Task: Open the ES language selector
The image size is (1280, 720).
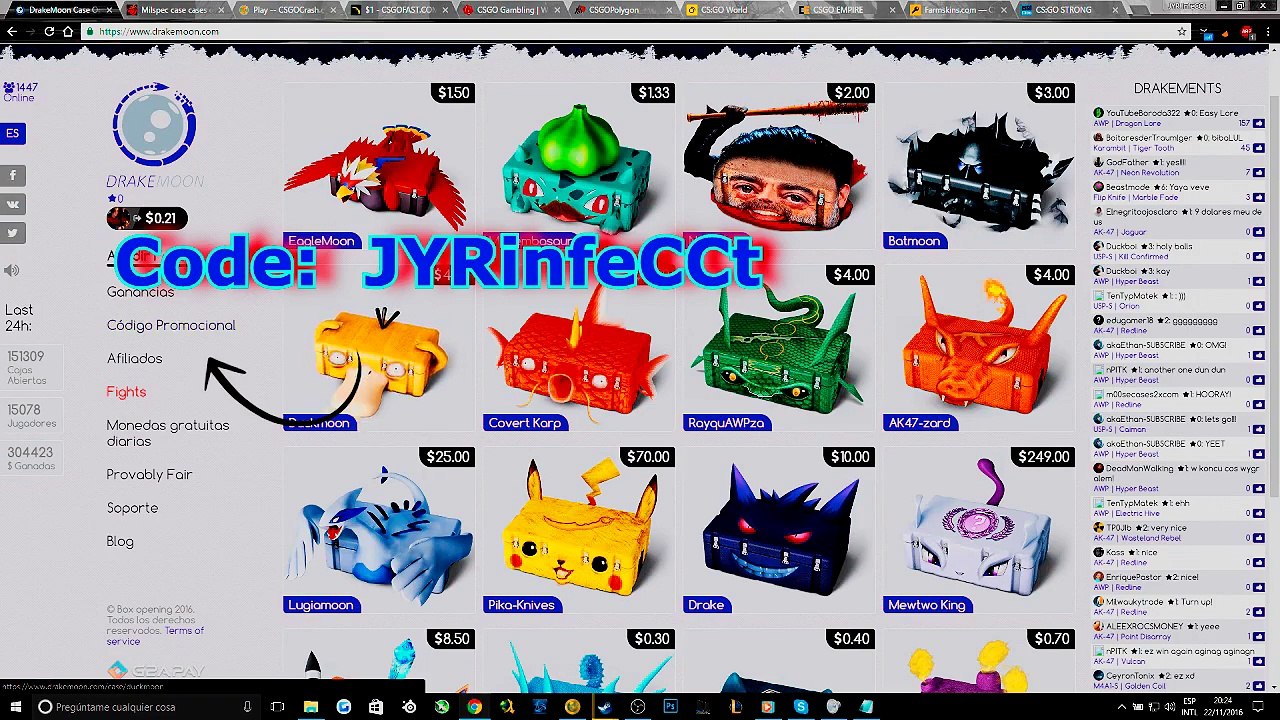Action: click(x=12, y=133)
